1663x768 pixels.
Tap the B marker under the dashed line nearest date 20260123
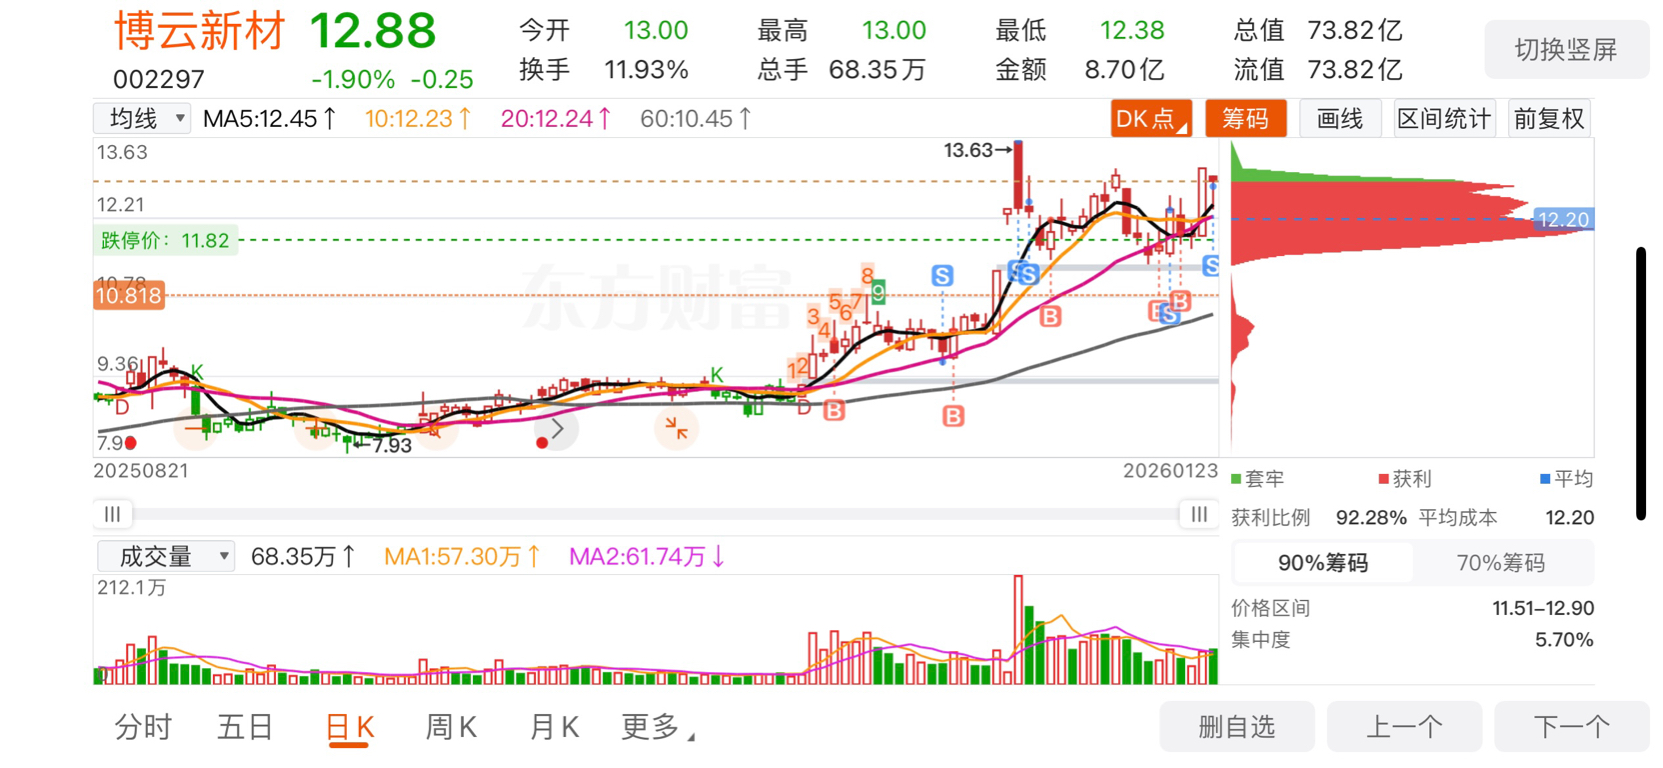click(x=1180, y=301)
